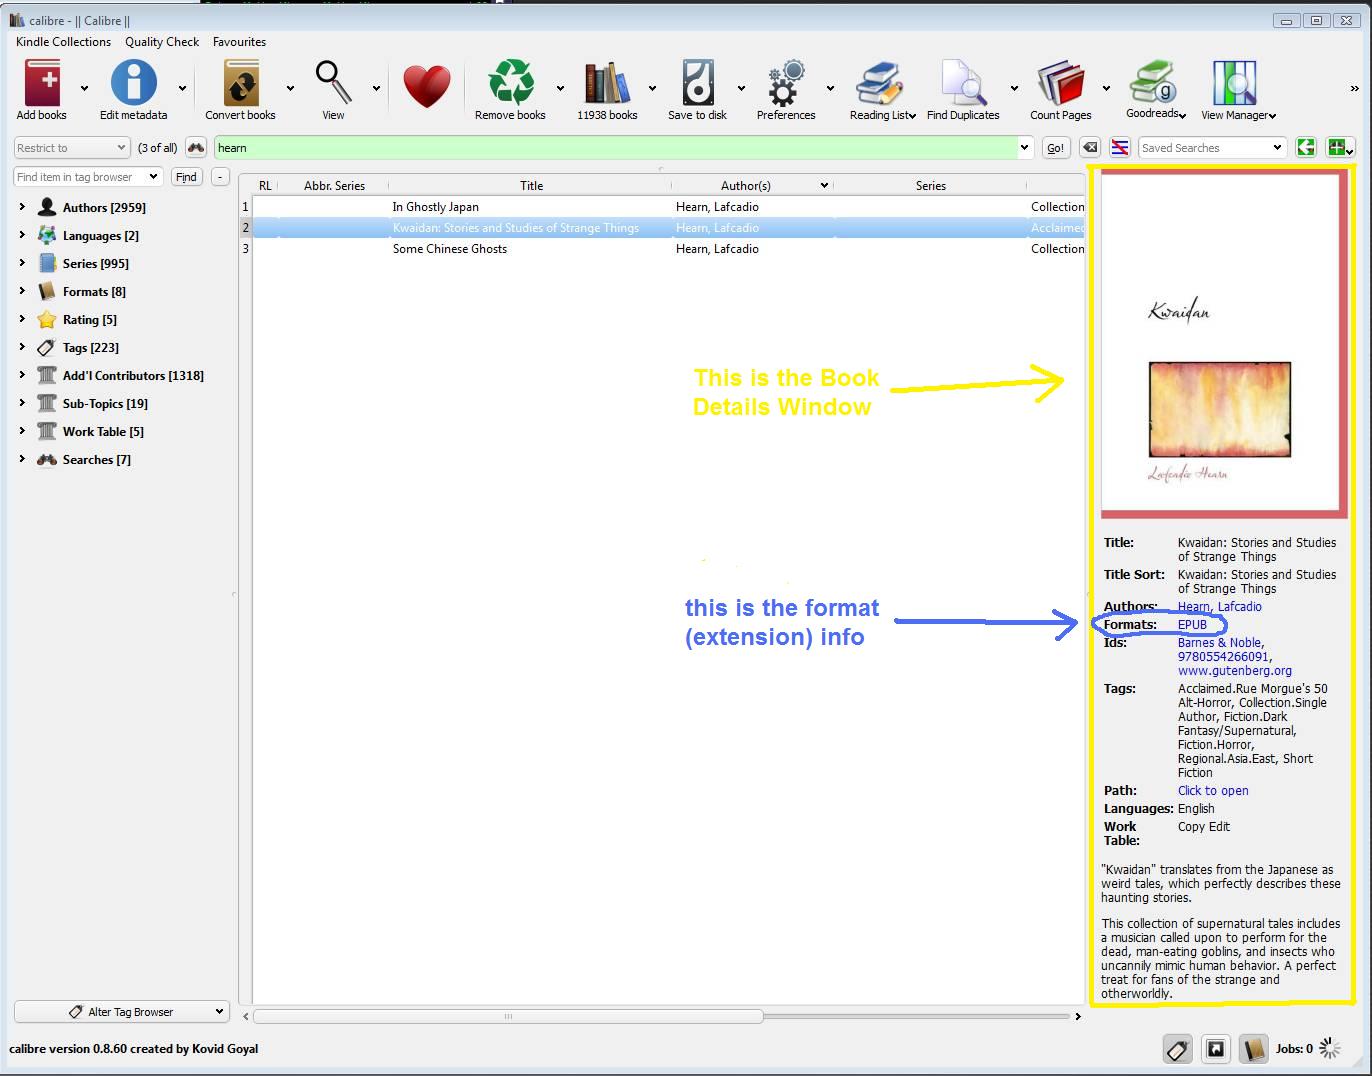Sort by the Author(s) column header

(x=752, y=186)
